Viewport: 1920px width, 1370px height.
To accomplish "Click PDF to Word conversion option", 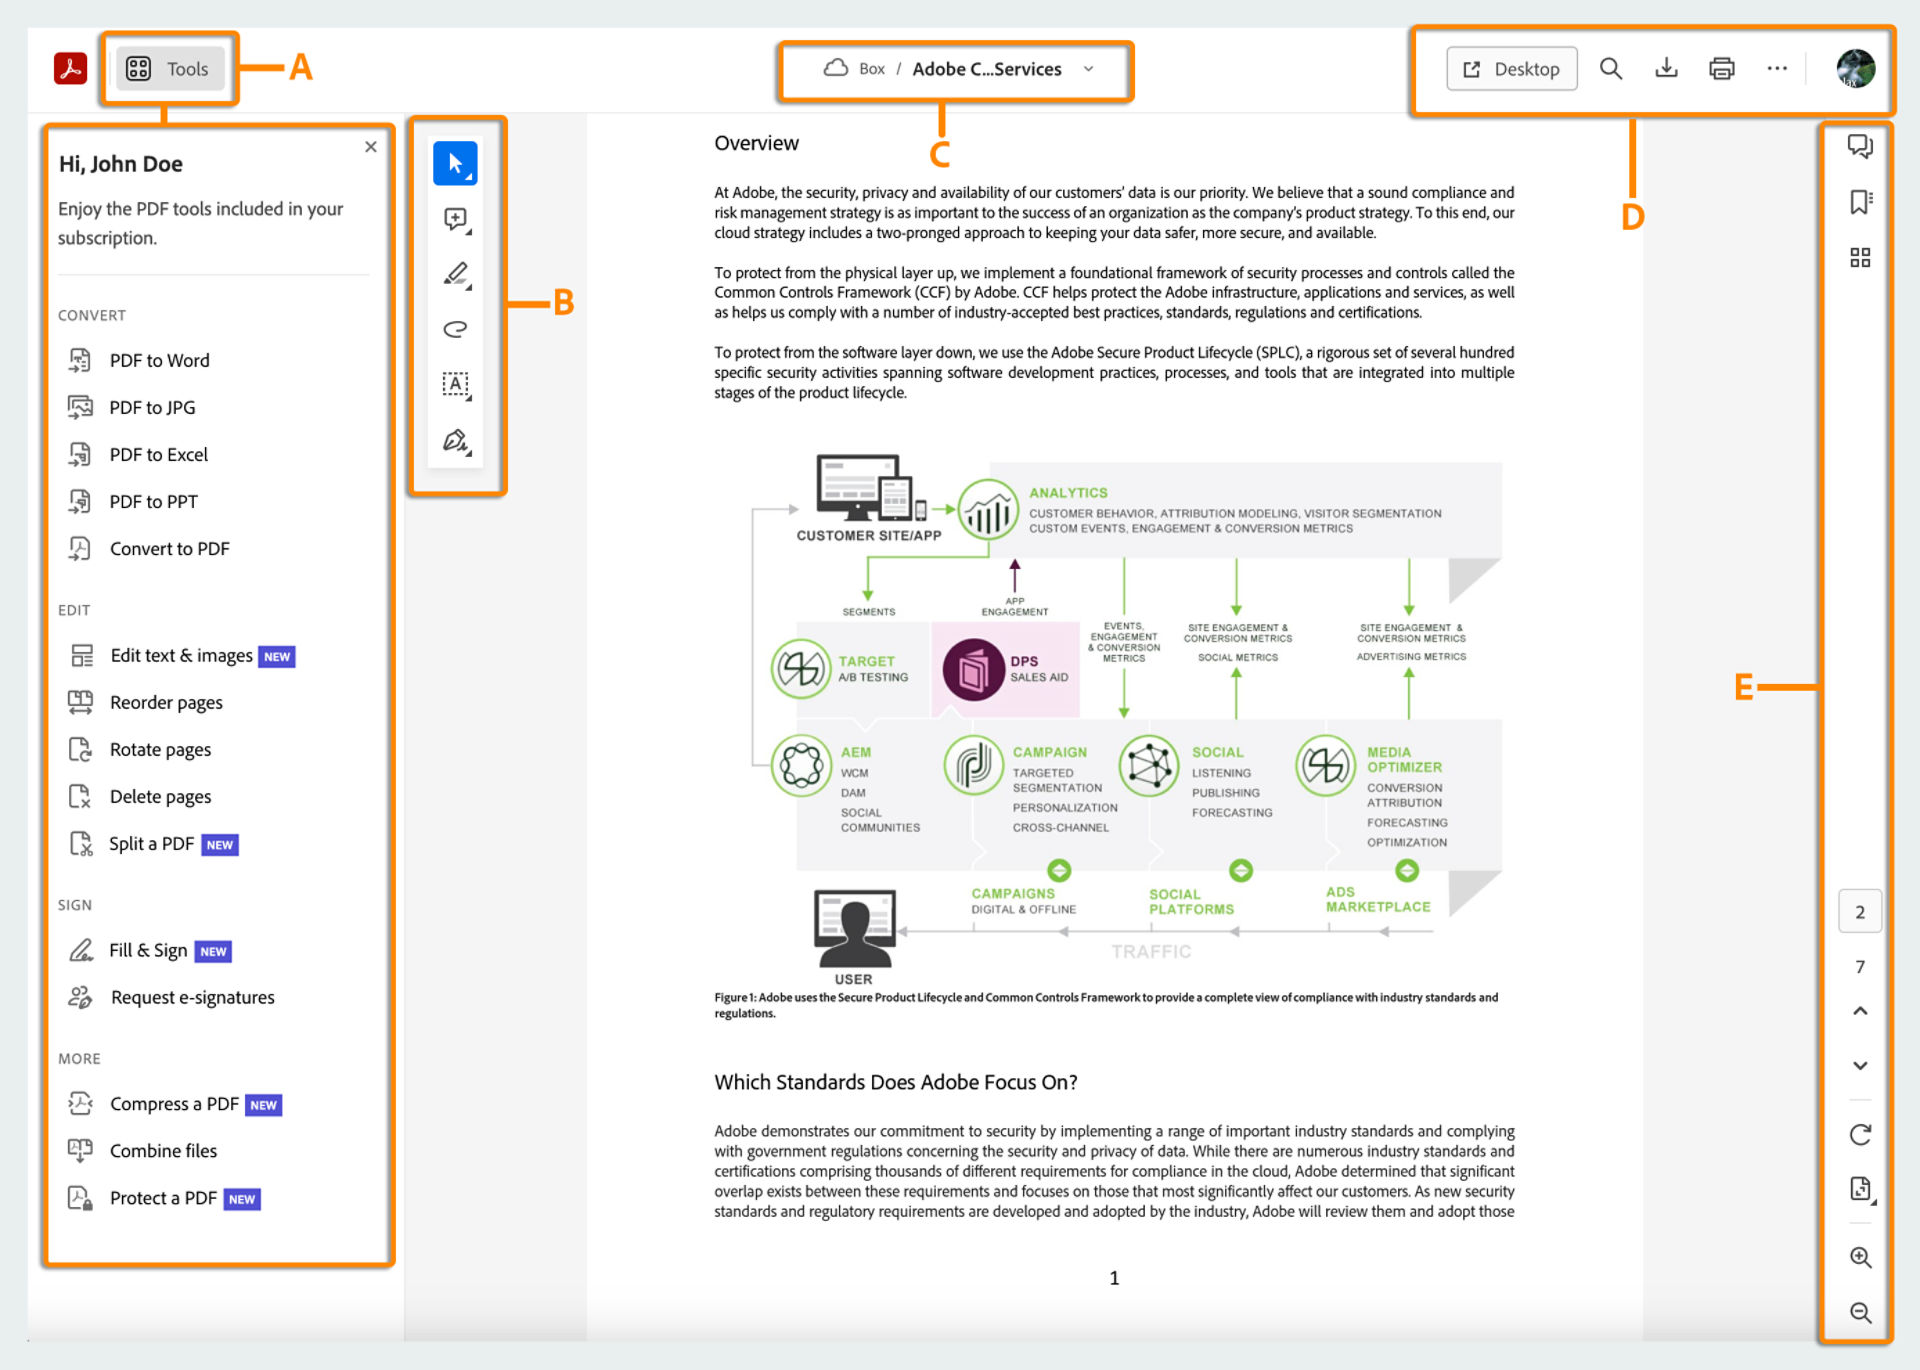I will pos(160,360).
